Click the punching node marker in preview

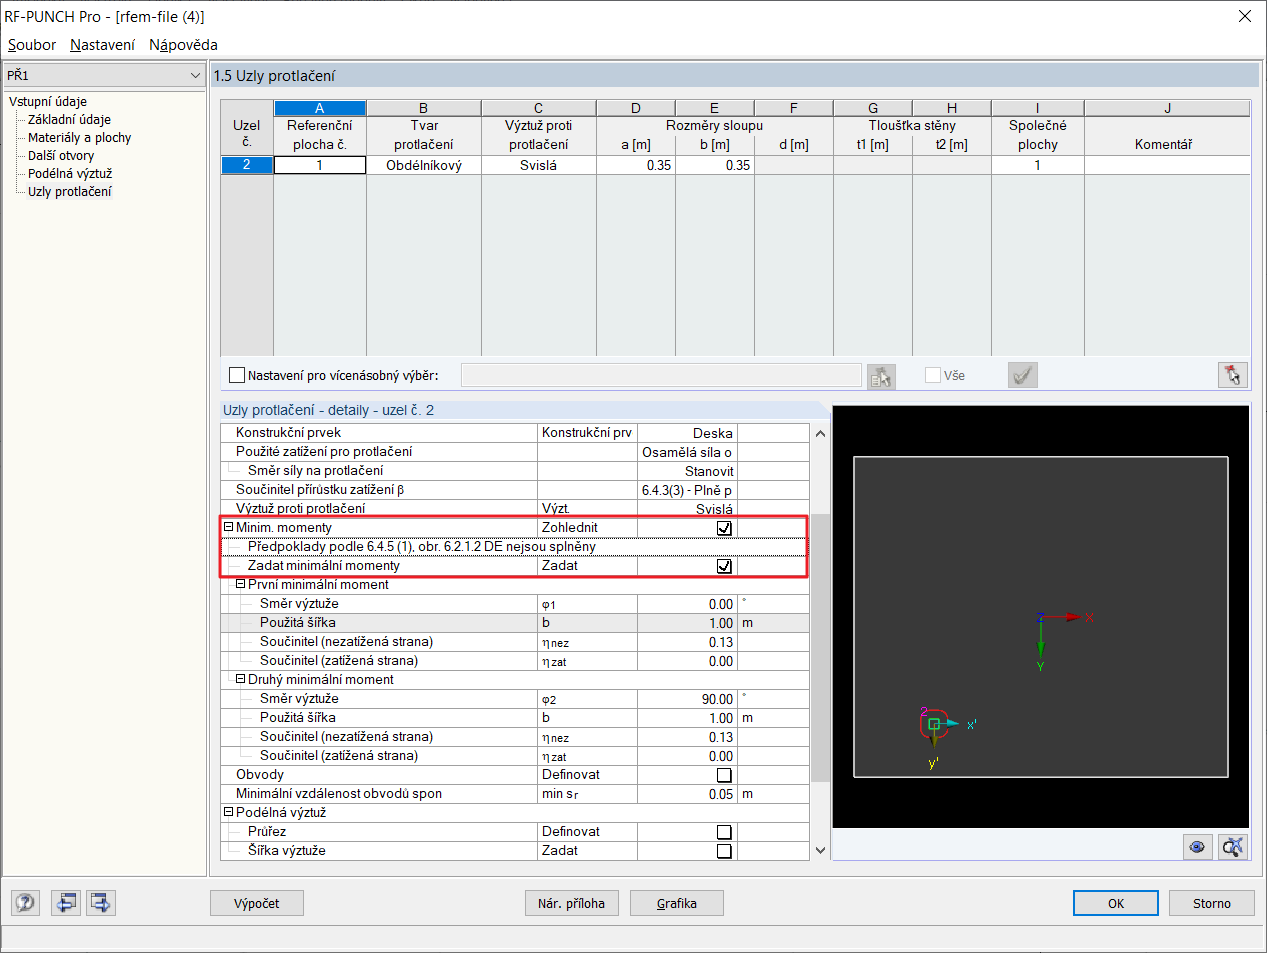(933, 723)
